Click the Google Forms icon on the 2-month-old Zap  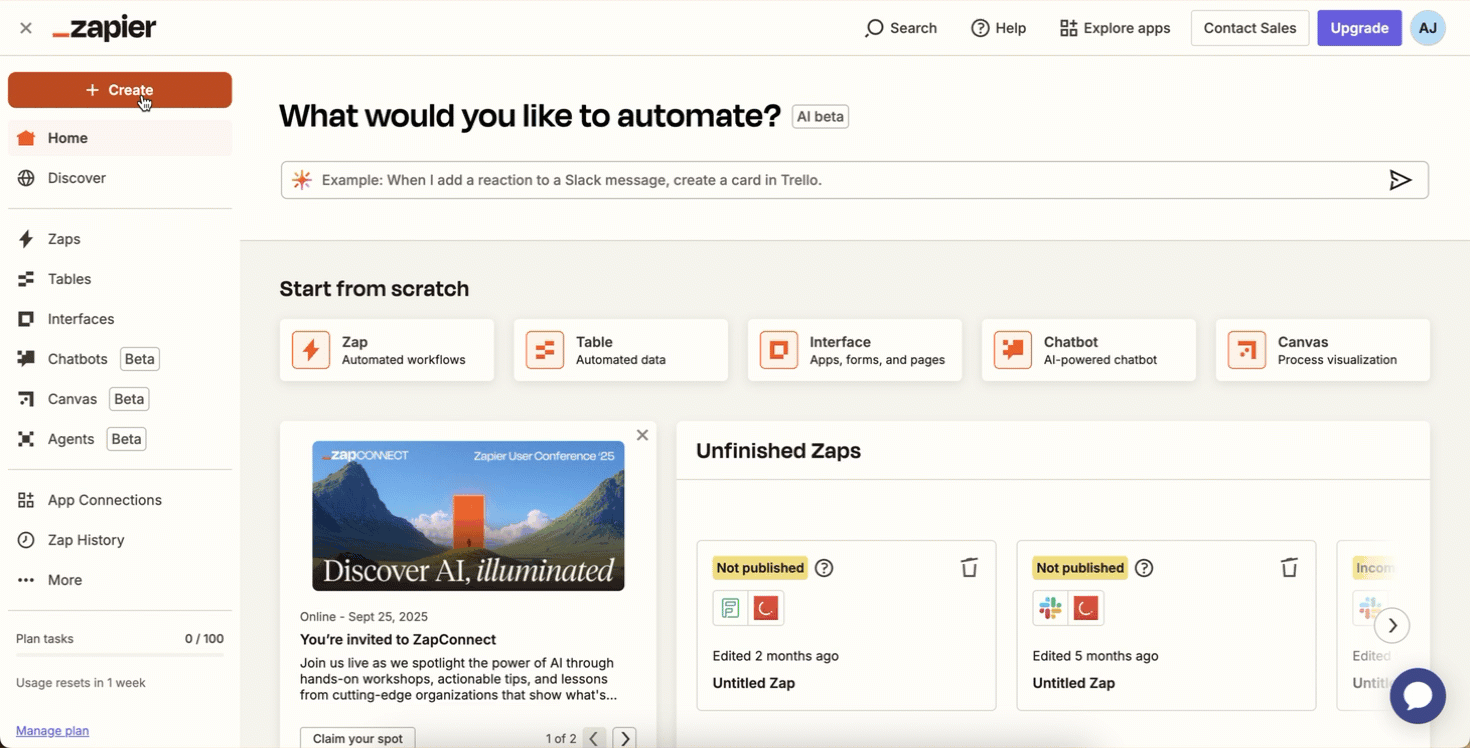click(x=730, y=608)
